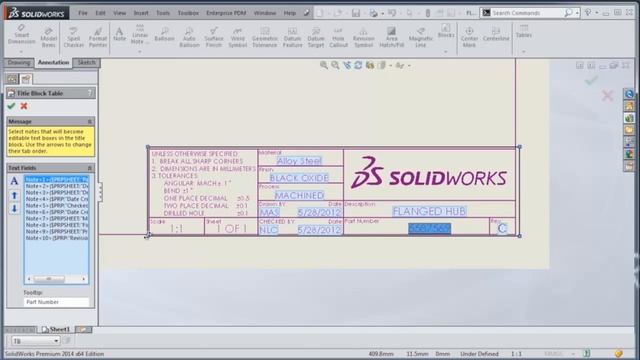The height and width of the screenshot is (360, 640).
Task: Click the red cancel corner X
Action: 607,96
